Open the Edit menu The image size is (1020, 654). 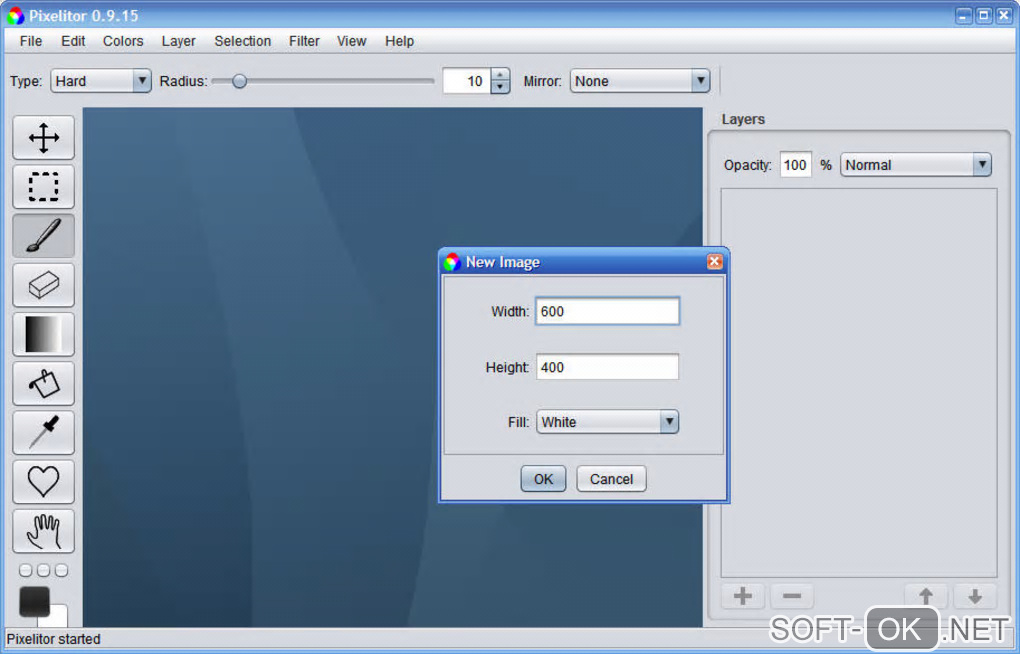[x=73, y=41]
